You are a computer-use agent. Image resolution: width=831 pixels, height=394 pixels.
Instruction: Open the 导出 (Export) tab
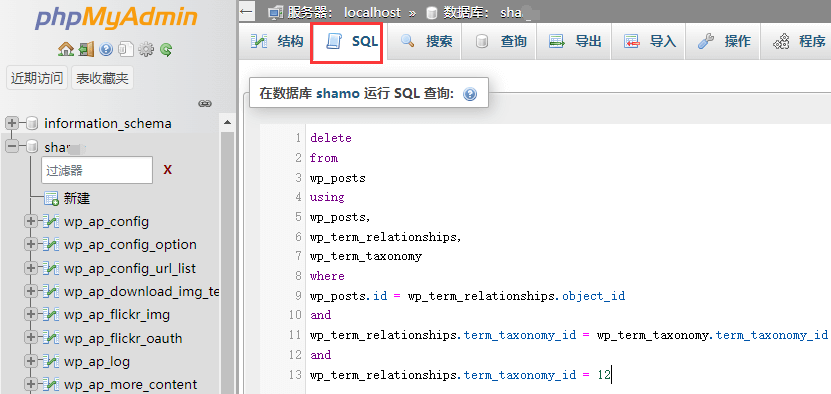pos(574,41)
